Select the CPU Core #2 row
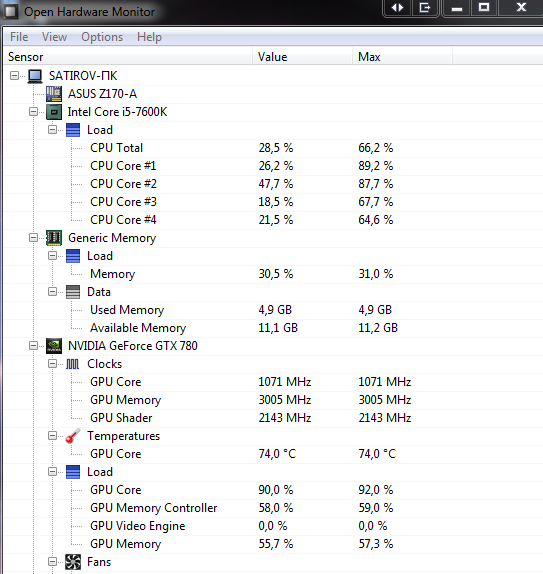Image resolution: width=543 pixels, height=574 pixels. click(x=273, y=184)
